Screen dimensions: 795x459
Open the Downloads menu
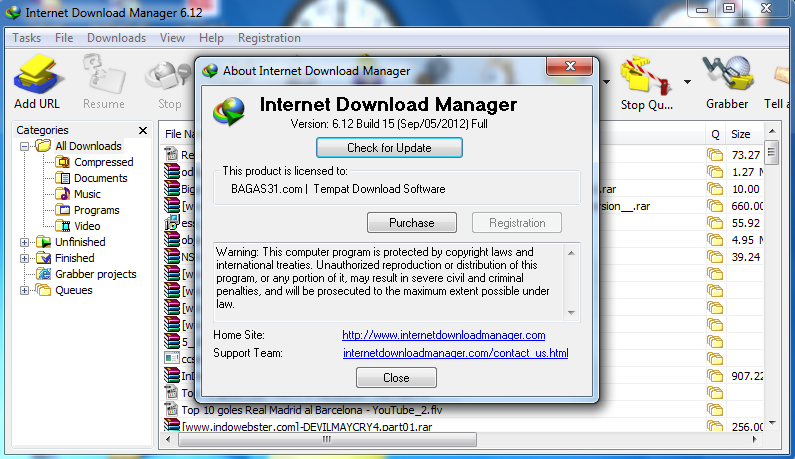tap(116, 38)
